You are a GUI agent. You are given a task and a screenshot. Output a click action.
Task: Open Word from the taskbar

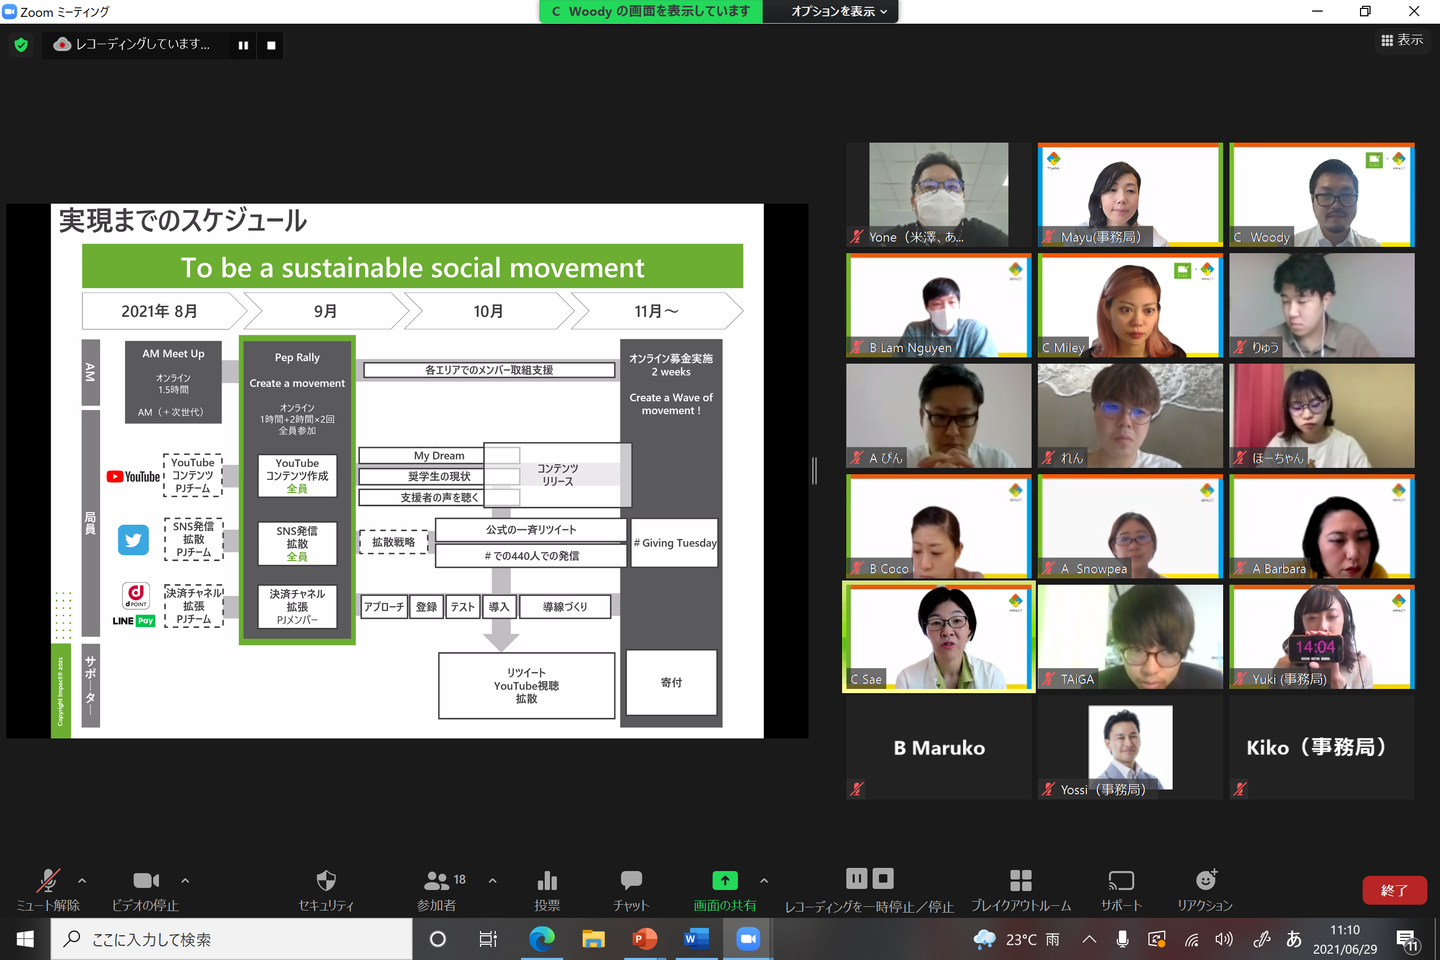tap(697, 939)
